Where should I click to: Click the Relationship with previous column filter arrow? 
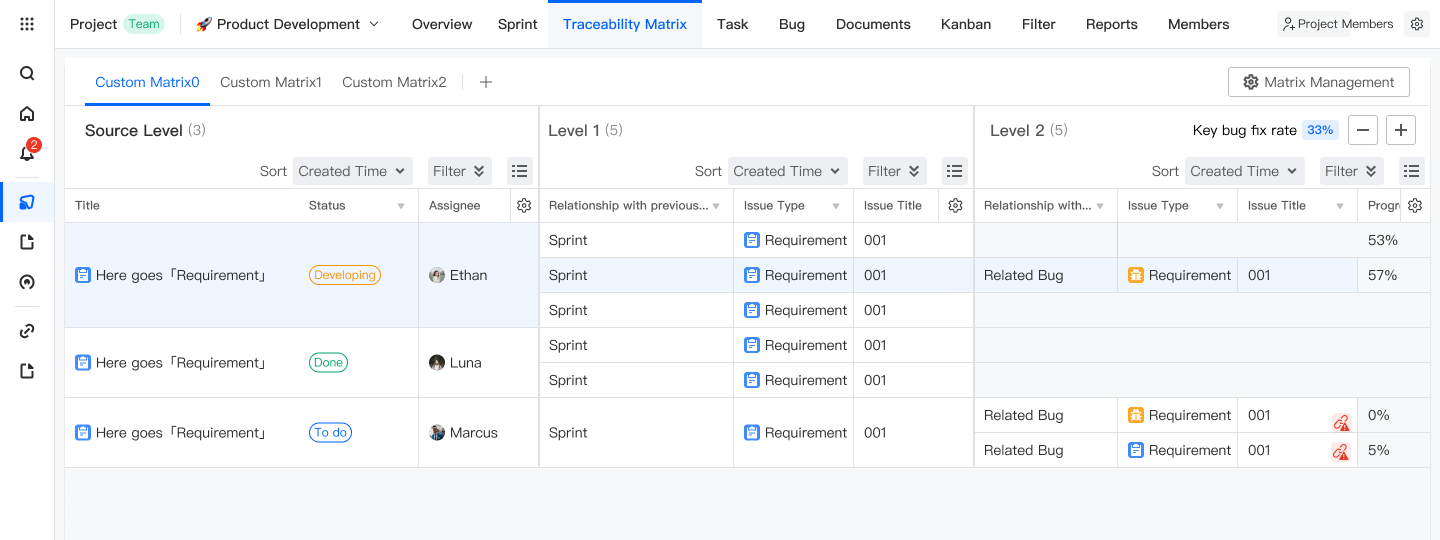pyautogui.click(x=716, y=206)
